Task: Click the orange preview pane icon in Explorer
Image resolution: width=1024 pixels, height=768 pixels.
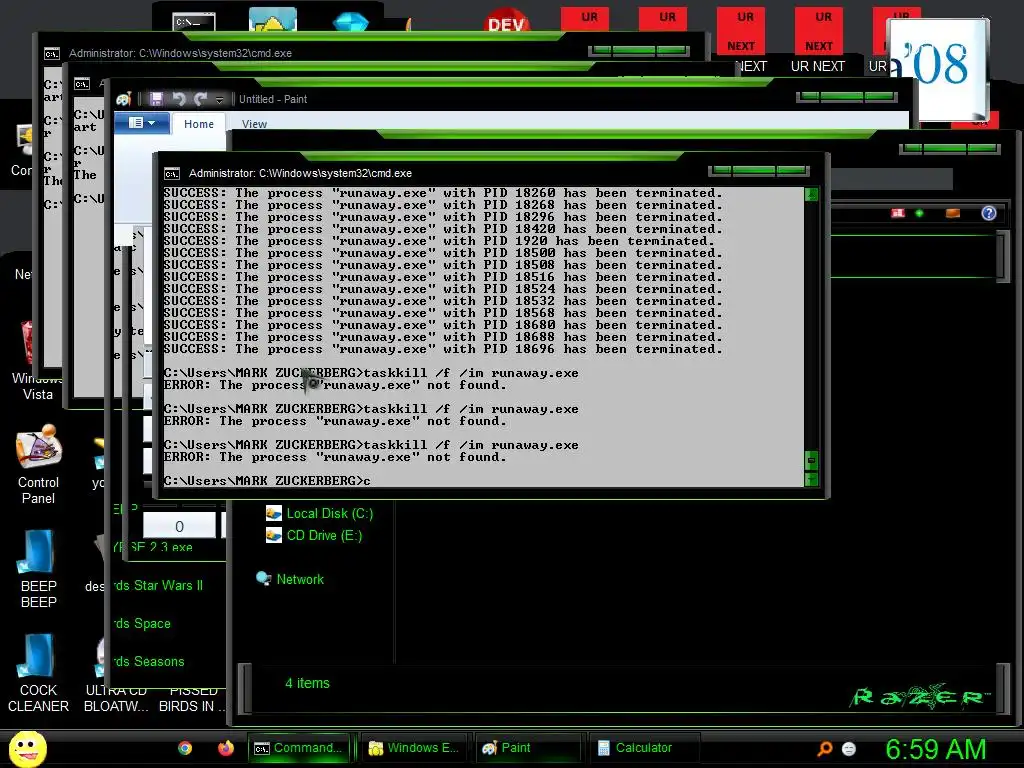Action: 953,213
